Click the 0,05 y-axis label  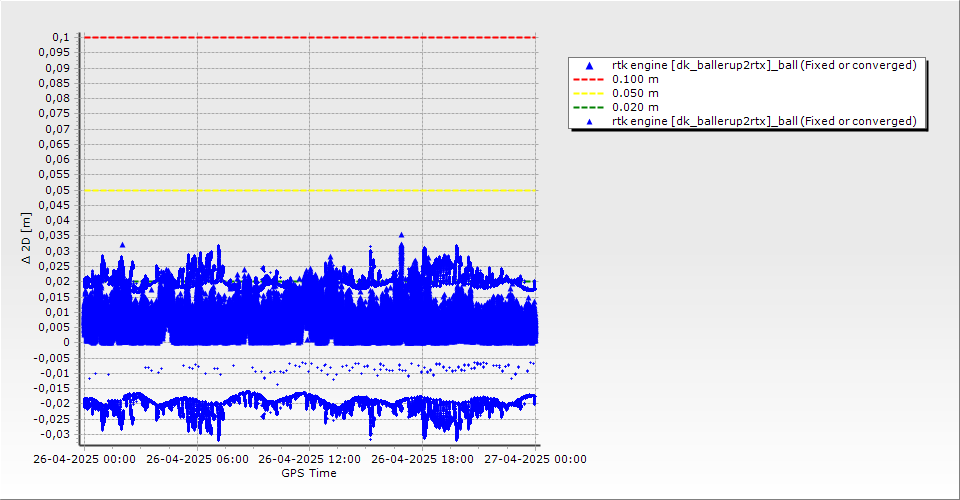pos(57,190)
